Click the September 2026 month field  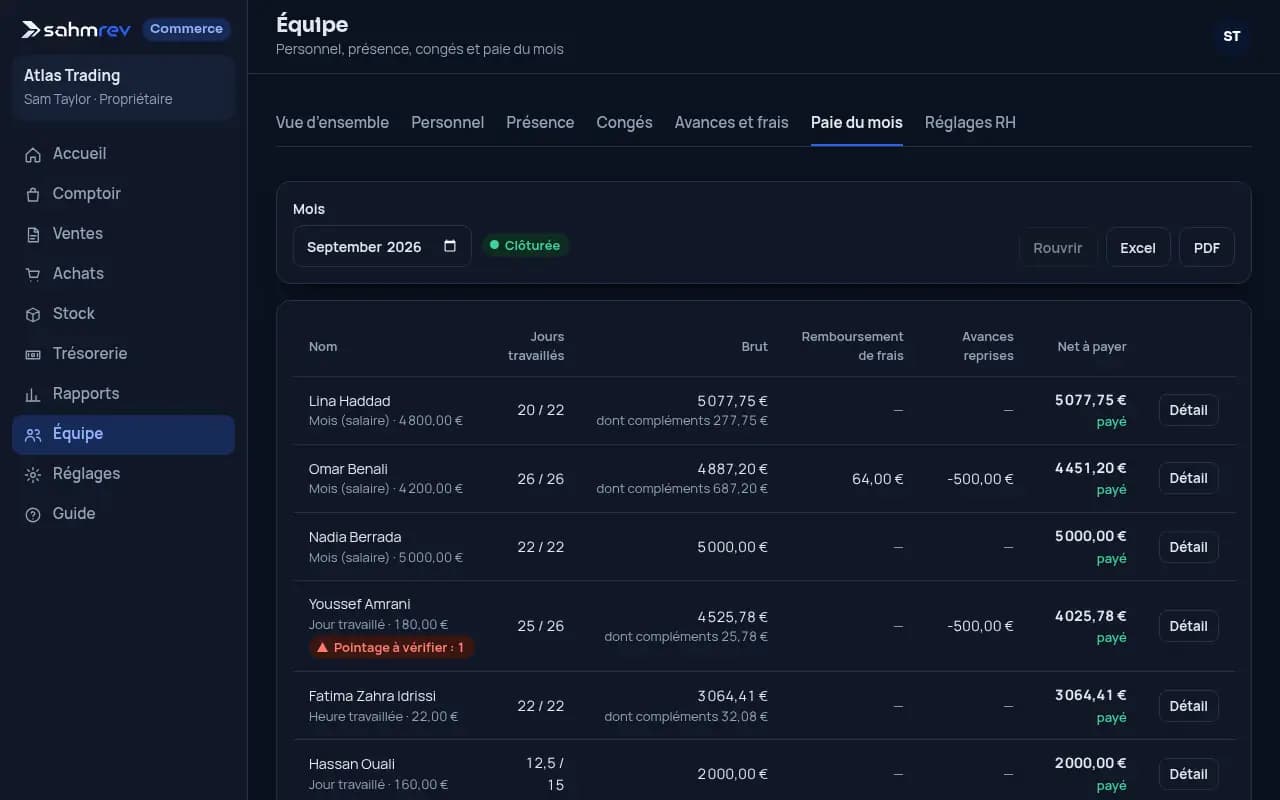coord(382,246)
